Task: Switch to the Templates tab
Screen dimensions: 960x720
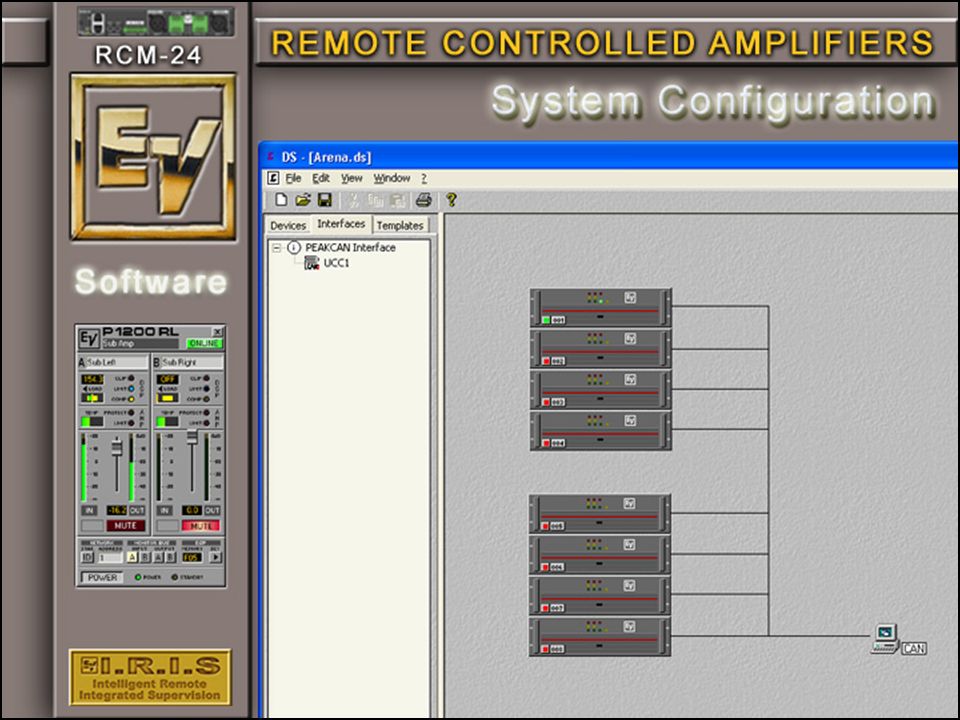Action: click(x=400, y=225)
